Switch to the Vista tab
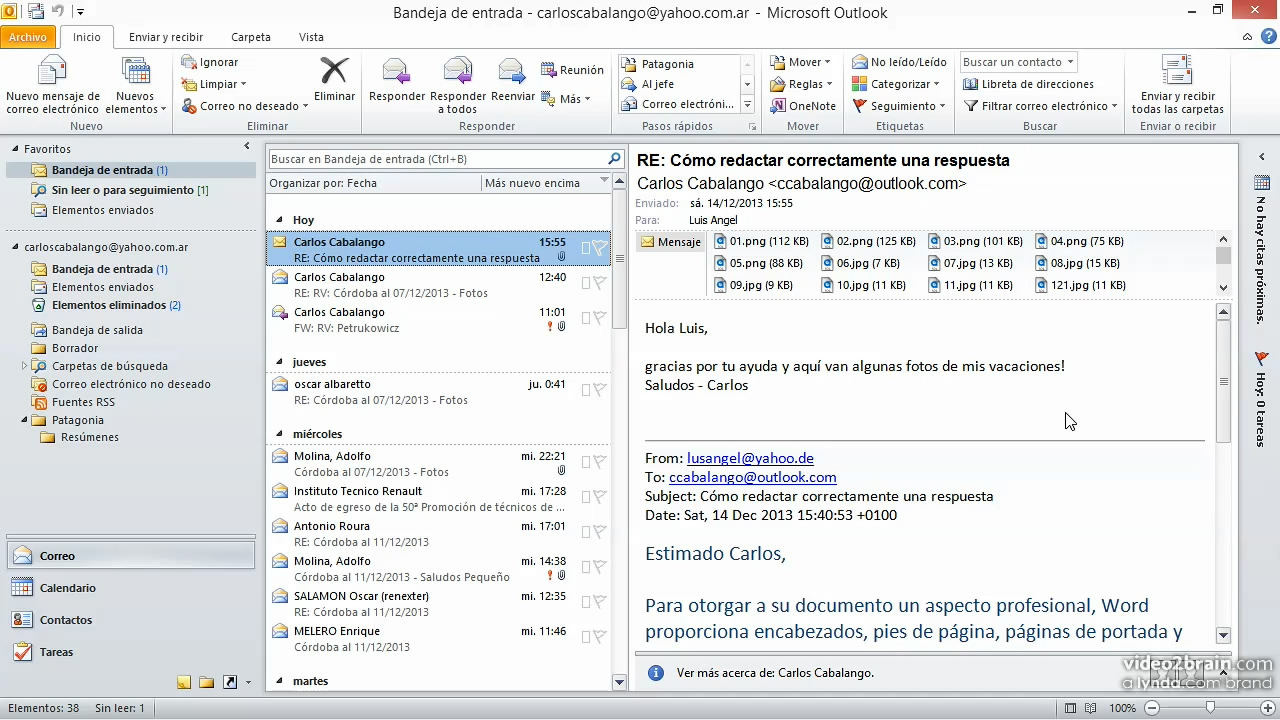Image resolution: width=1280 pixels, height=720 pixels. (311, 37)
